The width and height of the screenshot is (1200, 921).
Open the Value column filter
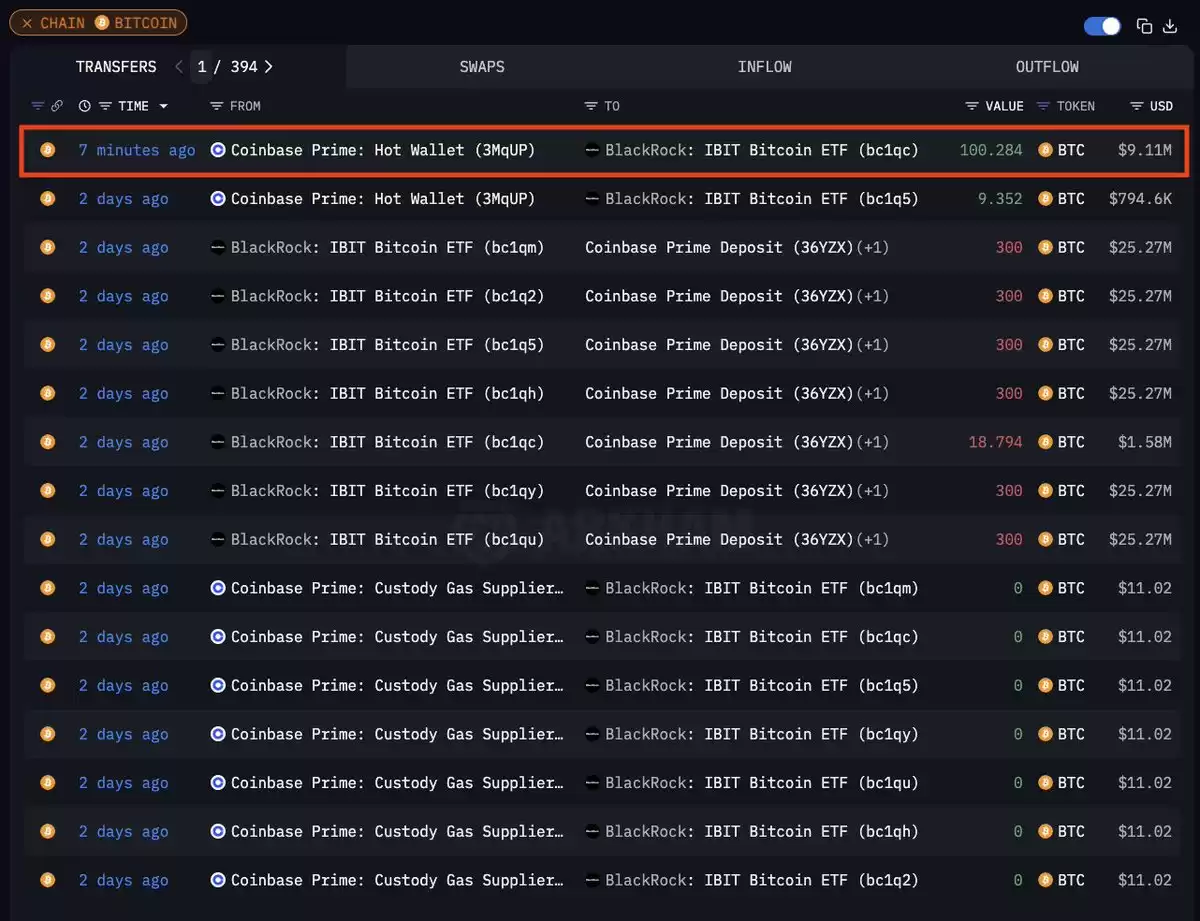tap(971, 106)
